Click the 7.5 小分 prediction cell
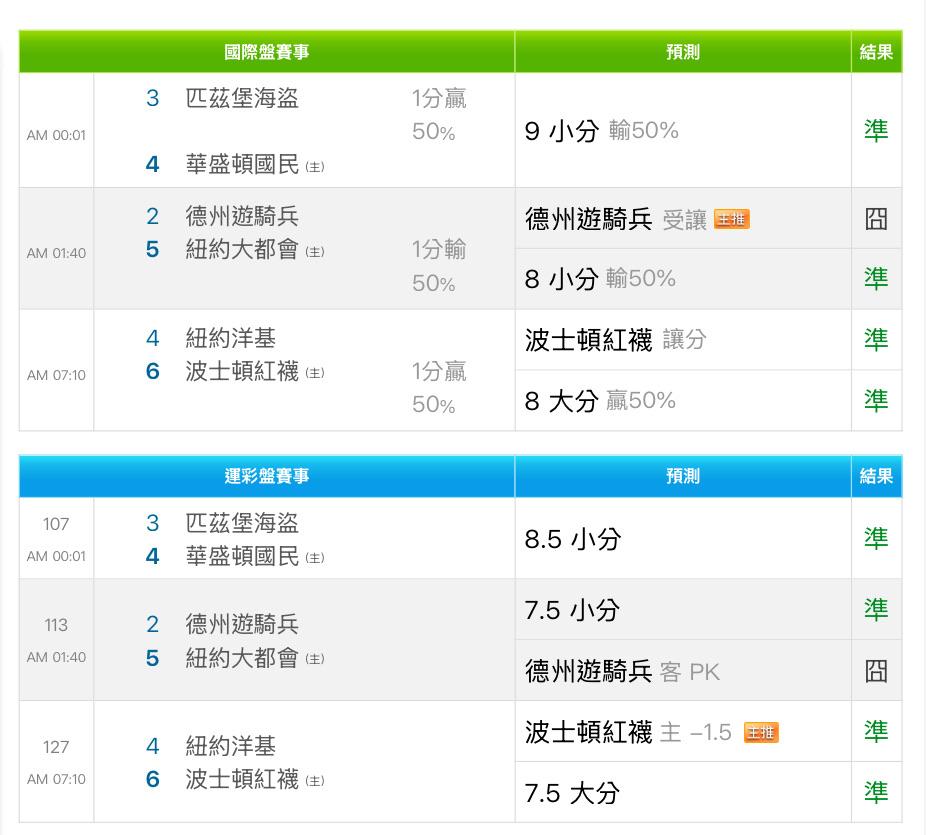The height and width of the screenshot is (835, 931). 572,610
